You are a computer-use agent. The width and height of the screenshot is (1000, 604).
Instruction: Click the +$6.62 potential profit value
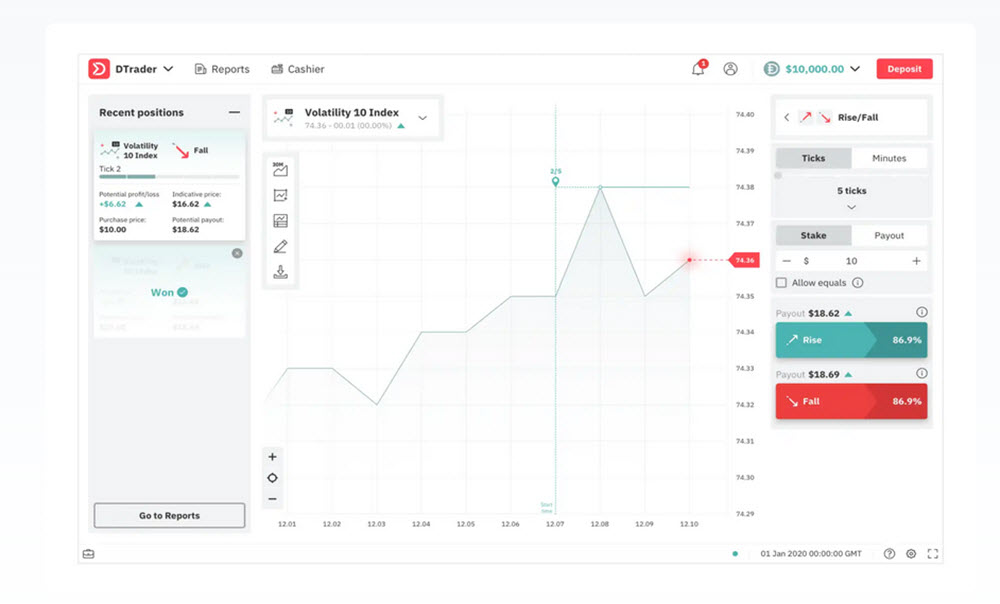point(112,204)
